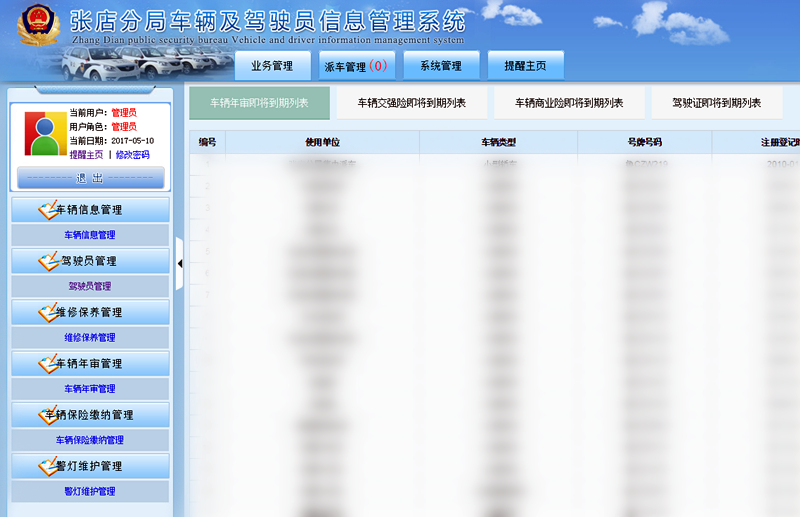The width and height of the screenshot is (800, 517).
Task: Click checkmark icon beside 警灯维护管理 header
Action: [x=48, y=466]
